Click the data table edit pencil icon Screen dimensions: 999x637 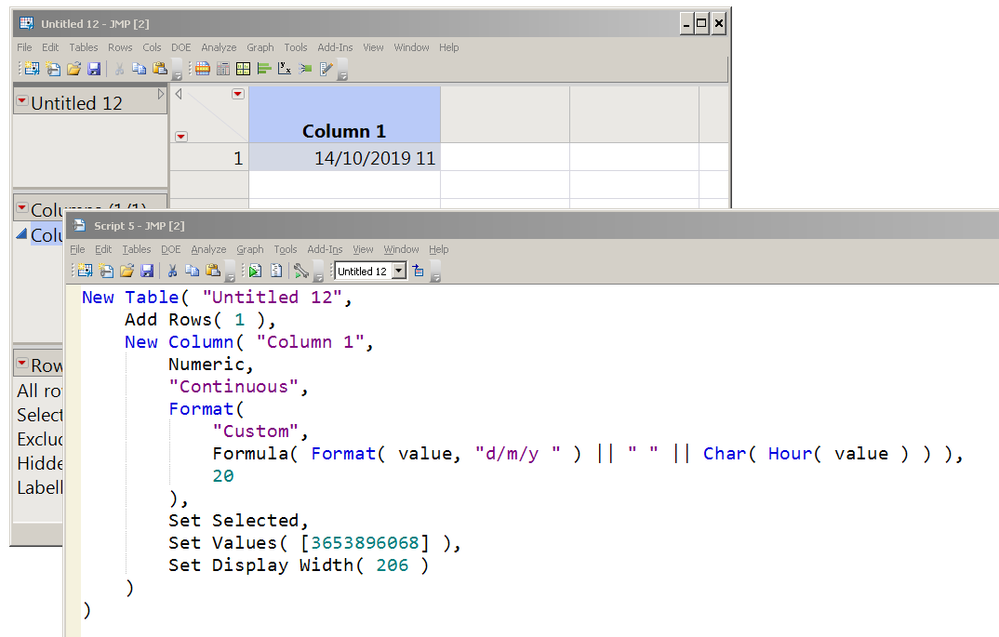326,69
